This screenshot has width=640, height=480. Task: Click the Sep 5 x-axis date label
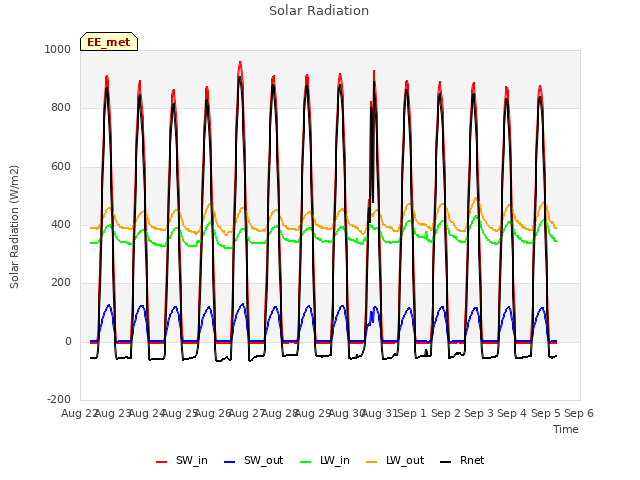coord(546,413)
